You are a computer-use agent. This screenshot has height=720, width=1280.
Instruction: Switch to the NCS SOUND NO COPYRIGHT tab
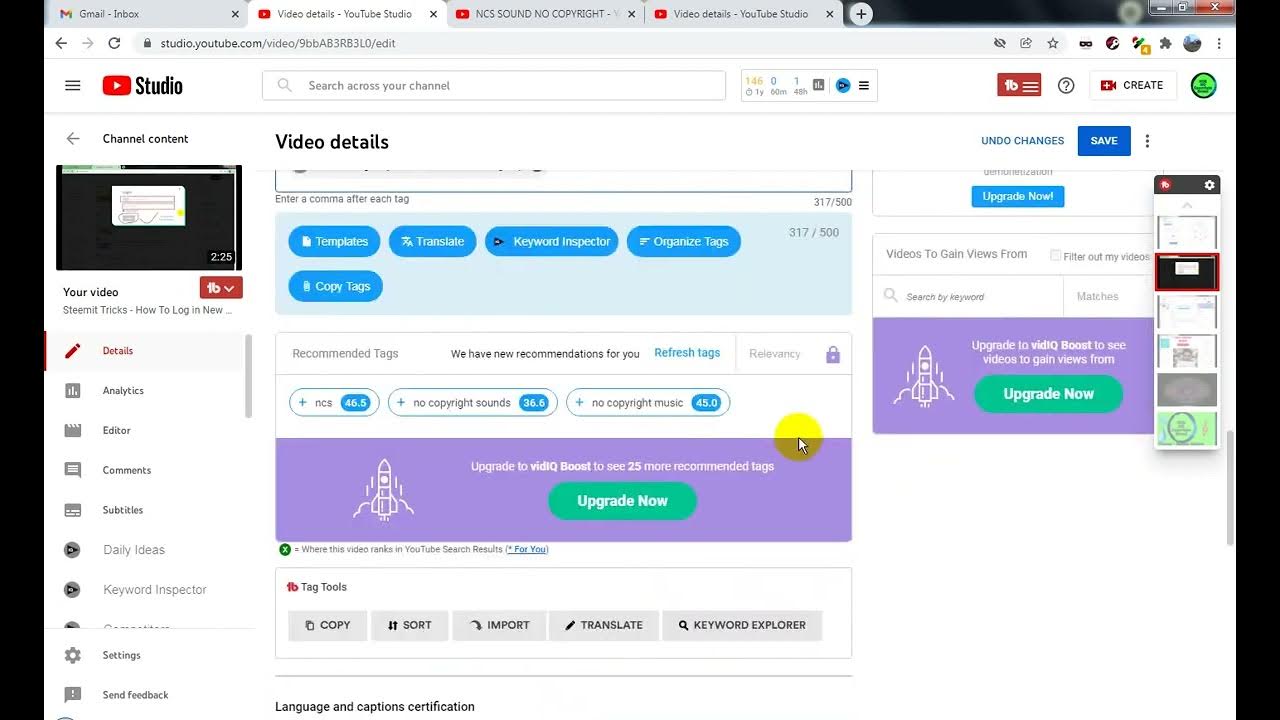tap(545, 14)
